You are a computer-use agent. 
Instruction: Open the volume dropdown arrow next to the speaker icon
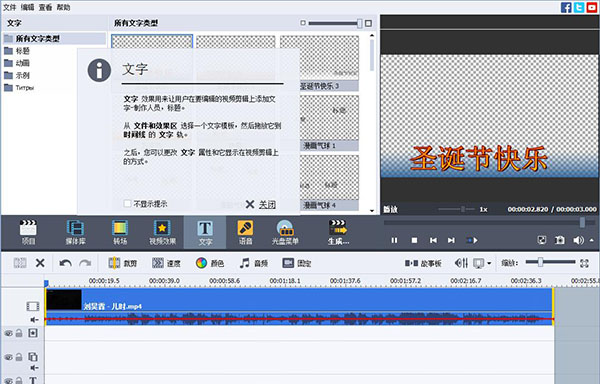592,240
